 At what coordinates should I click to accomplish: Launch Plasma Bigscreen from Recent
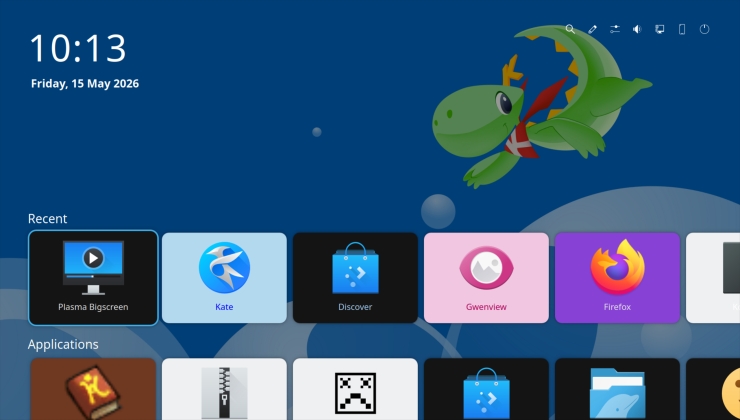[x=93, y=277]
